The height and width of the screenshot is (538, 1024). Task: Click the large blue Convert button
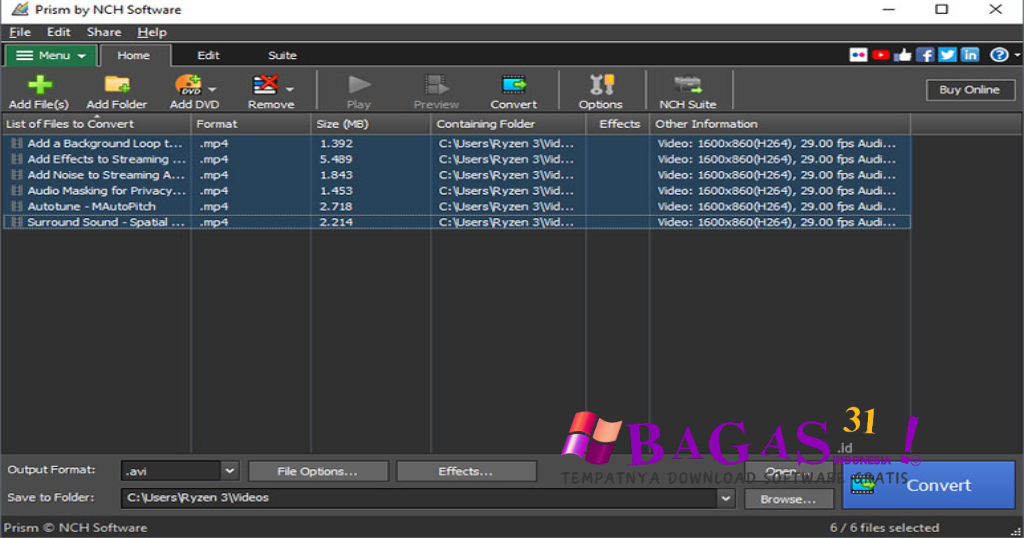pyautogui.click(x=929, y=485)
